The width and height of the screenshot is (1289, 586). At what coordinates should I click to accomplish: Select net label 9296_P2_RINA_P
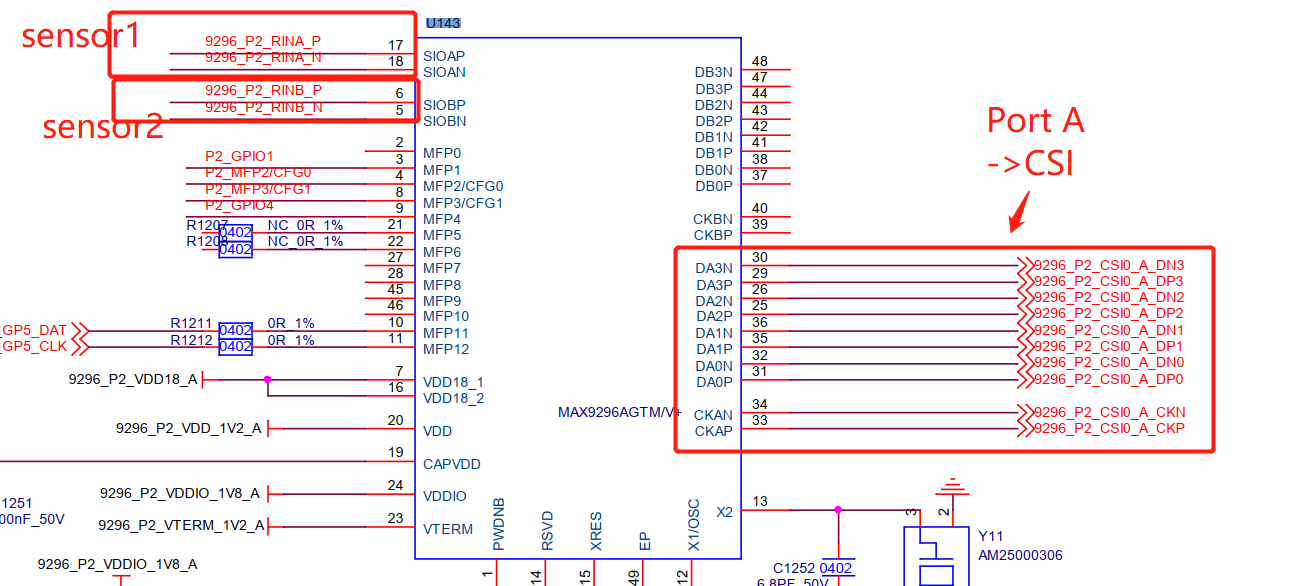(x=263, y=41)
